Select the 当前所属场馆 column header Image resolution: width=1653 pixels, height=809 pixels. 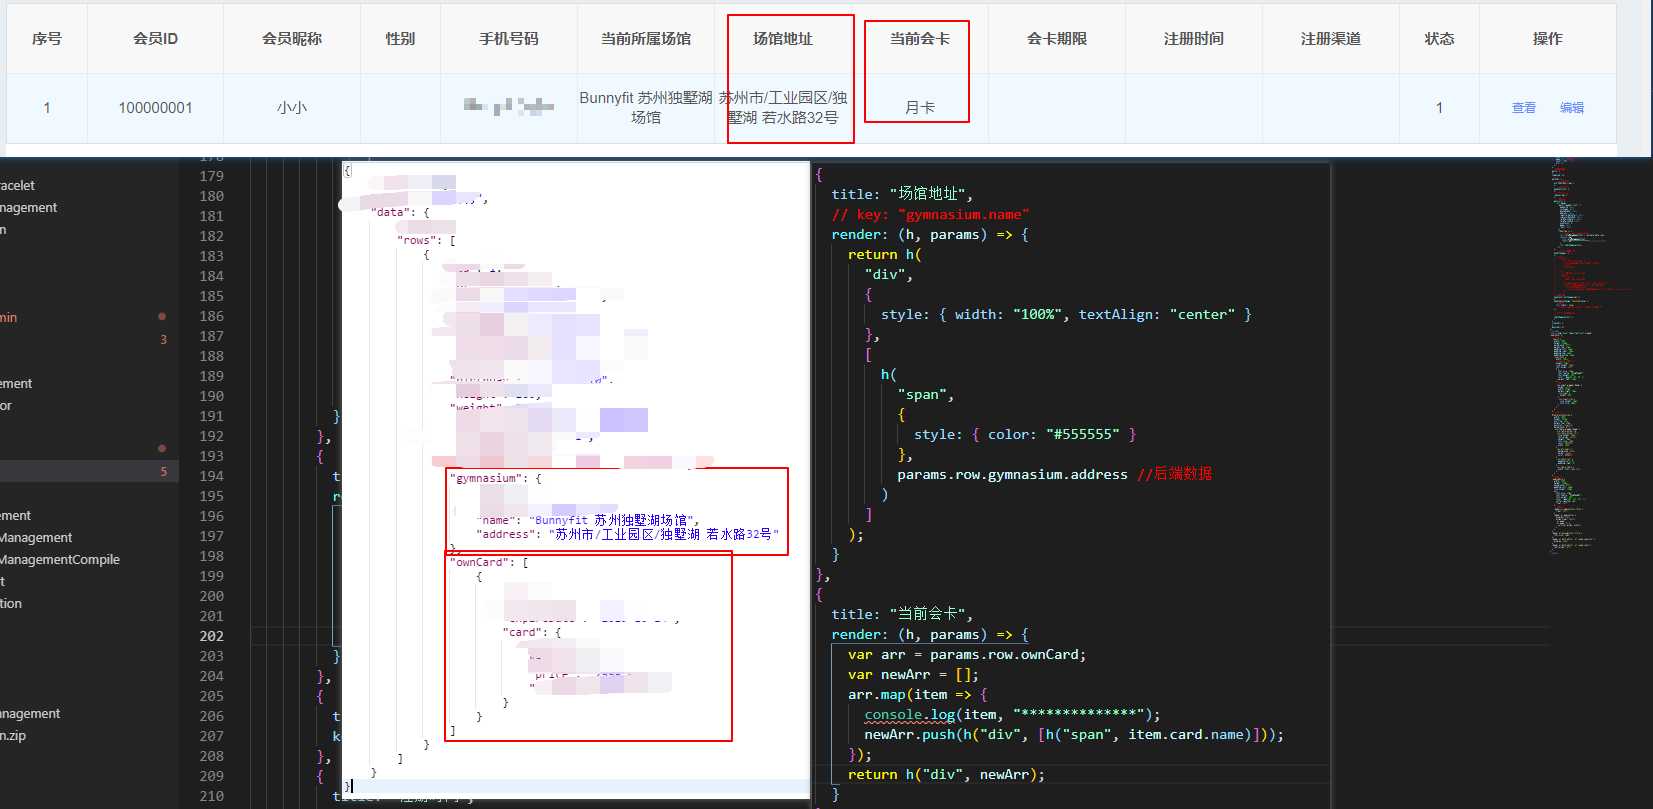646,39
